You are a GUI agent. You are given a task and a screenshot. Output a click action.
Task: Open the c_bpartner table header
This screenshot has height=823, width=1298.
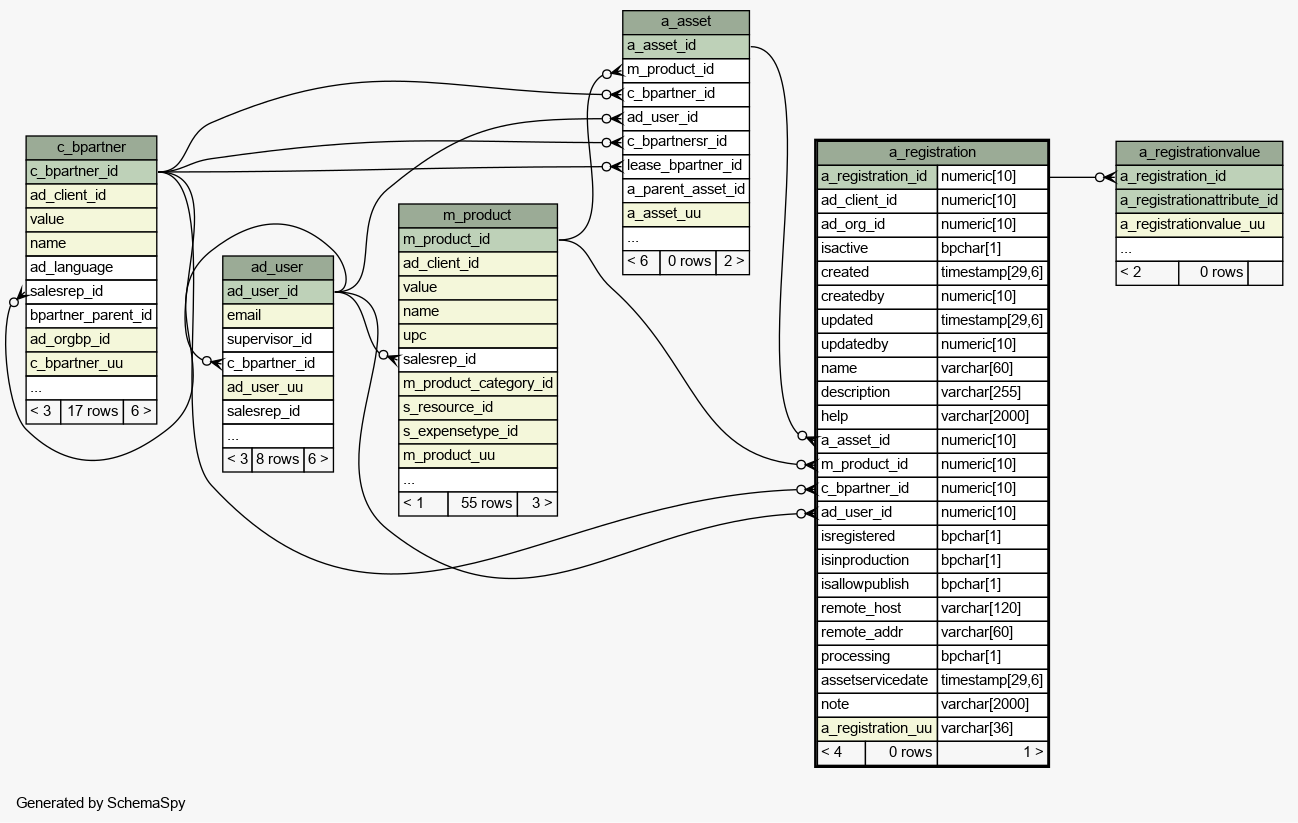(x=91, y=148)
